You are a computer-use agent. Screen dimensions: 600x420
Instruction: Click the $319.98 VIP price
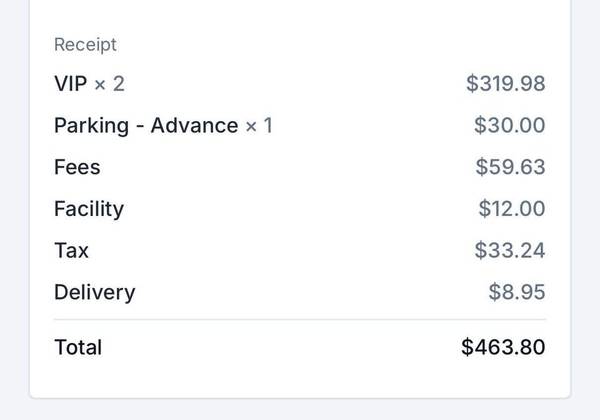pos(505,83)
